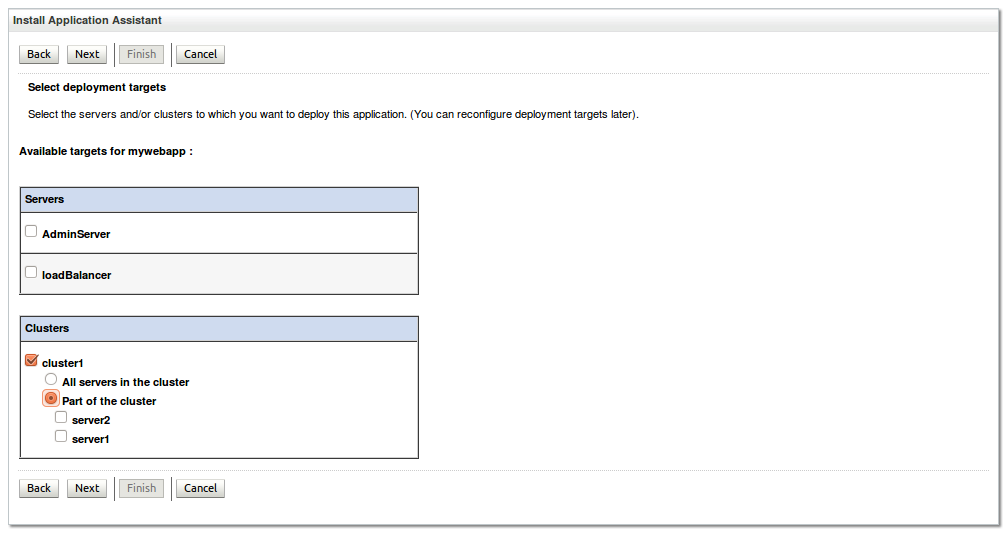Select 'All servers in the cluster' radio
This screenshot has height=533, width=1006.
pos(51,380)
